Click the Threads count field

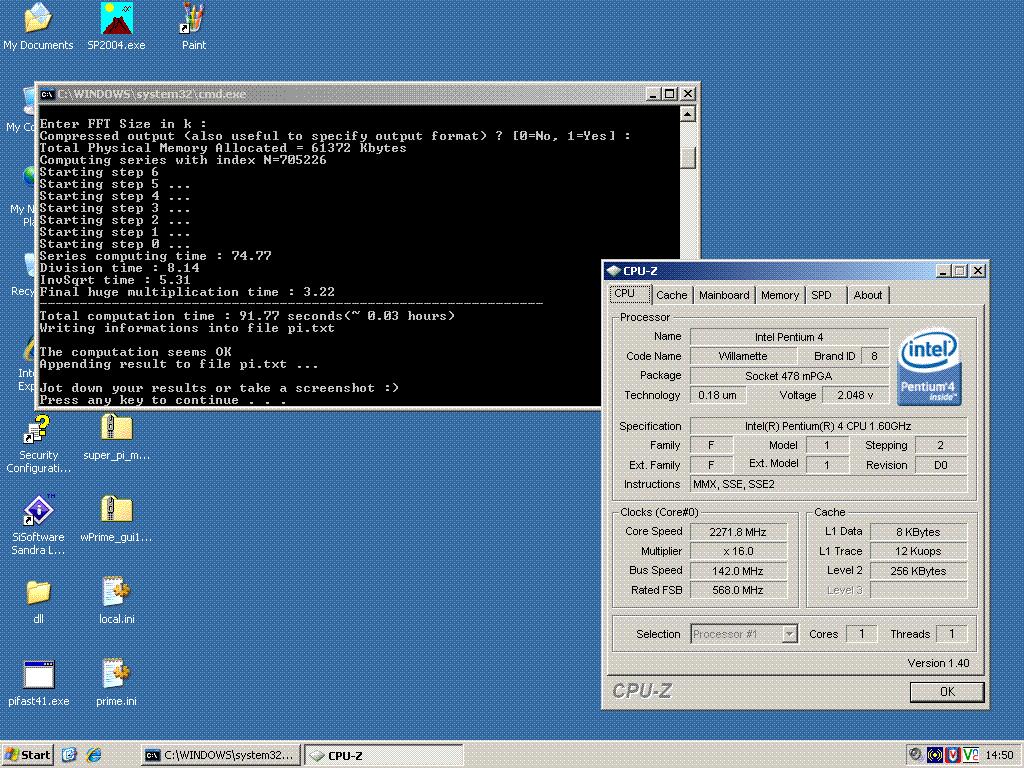tap(951, 633)
